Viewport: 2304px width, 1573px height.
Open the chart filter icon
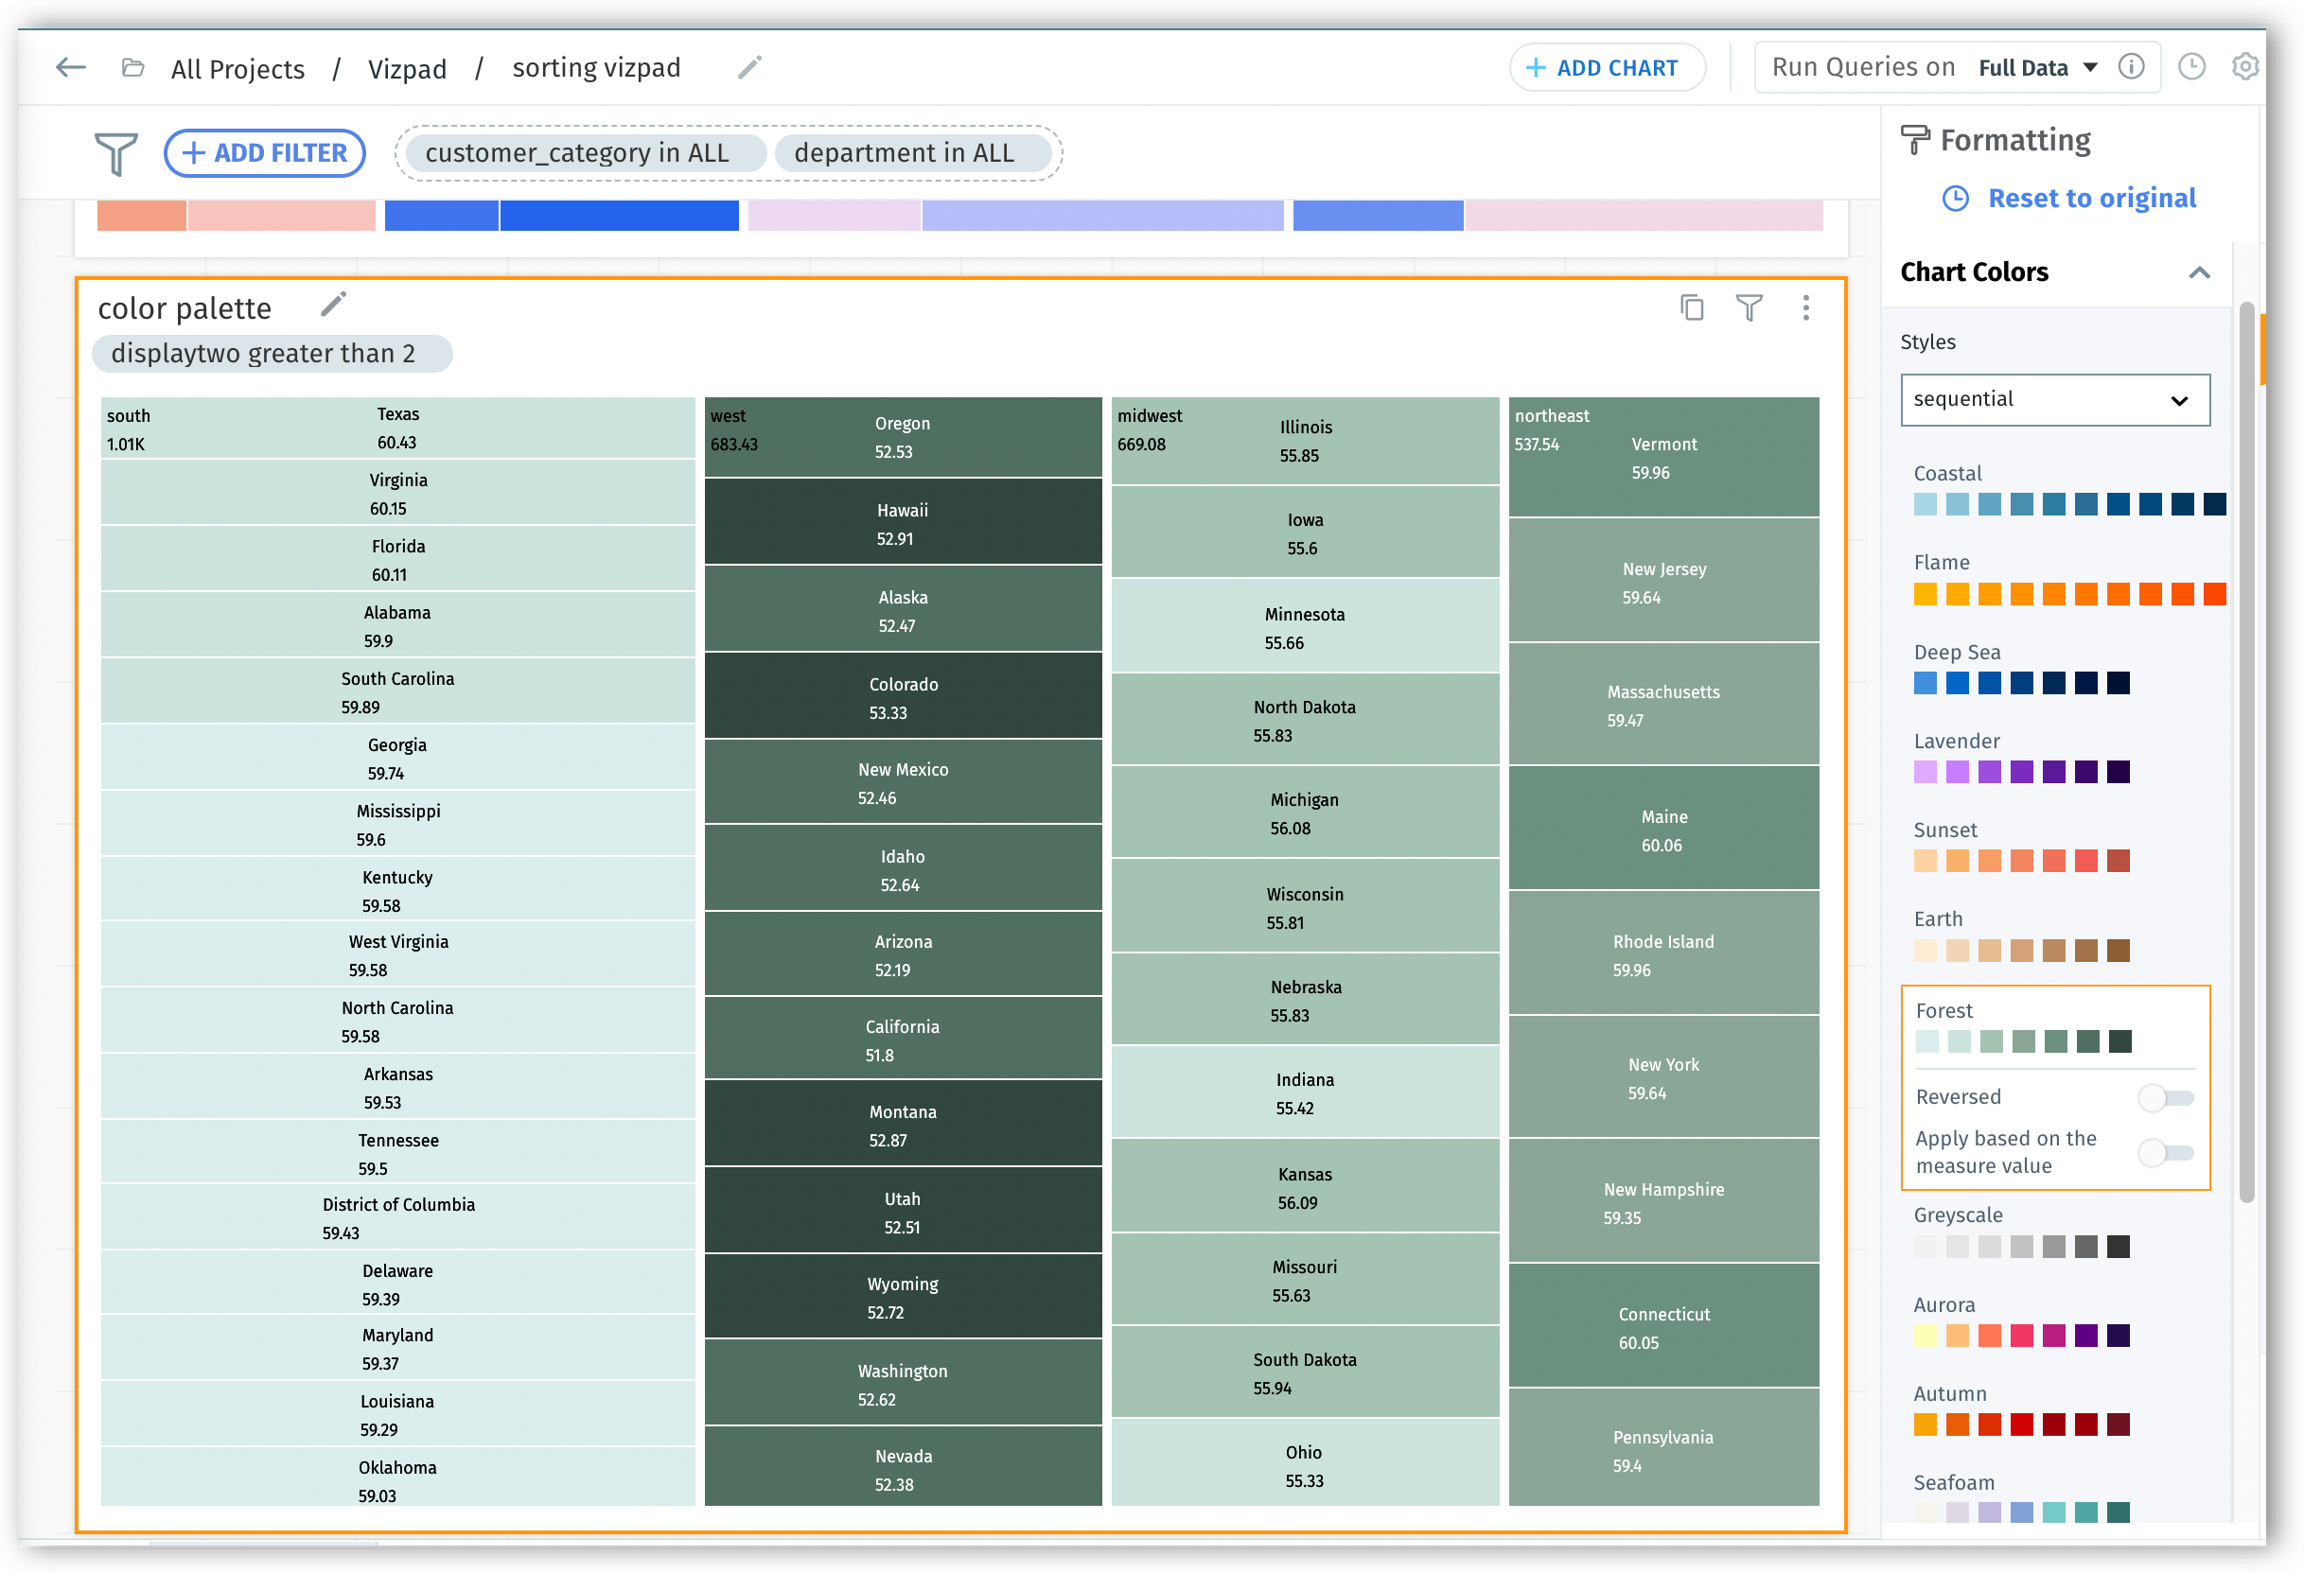[1748, 308]
